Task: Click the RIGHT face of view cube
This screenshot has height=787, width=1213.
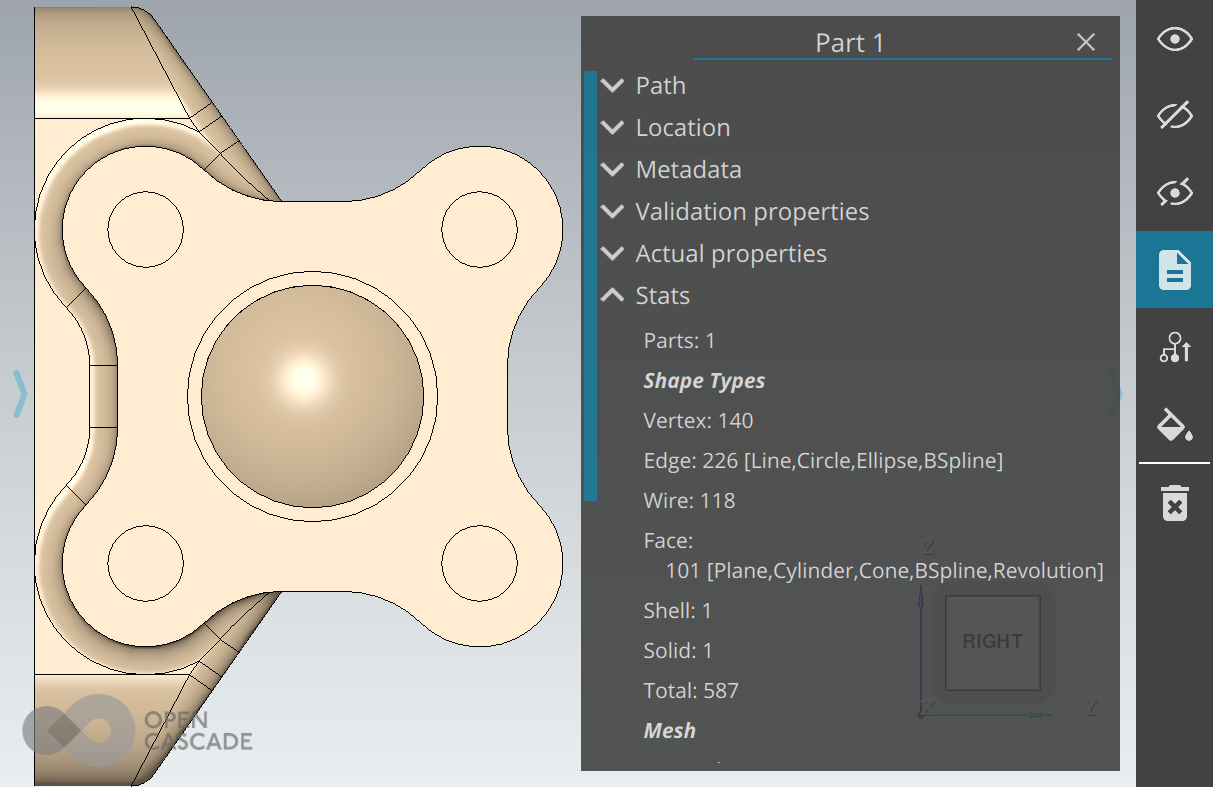Action: tap(992, 642)
